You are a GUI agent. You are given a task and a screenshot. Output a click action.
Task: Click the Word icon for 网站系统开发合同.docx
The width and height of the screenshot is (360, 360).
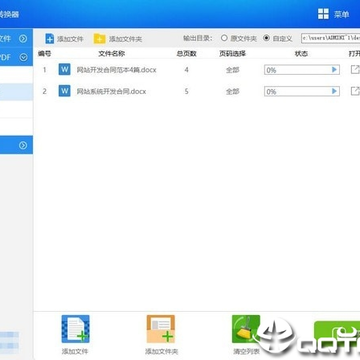coord(64,91)
